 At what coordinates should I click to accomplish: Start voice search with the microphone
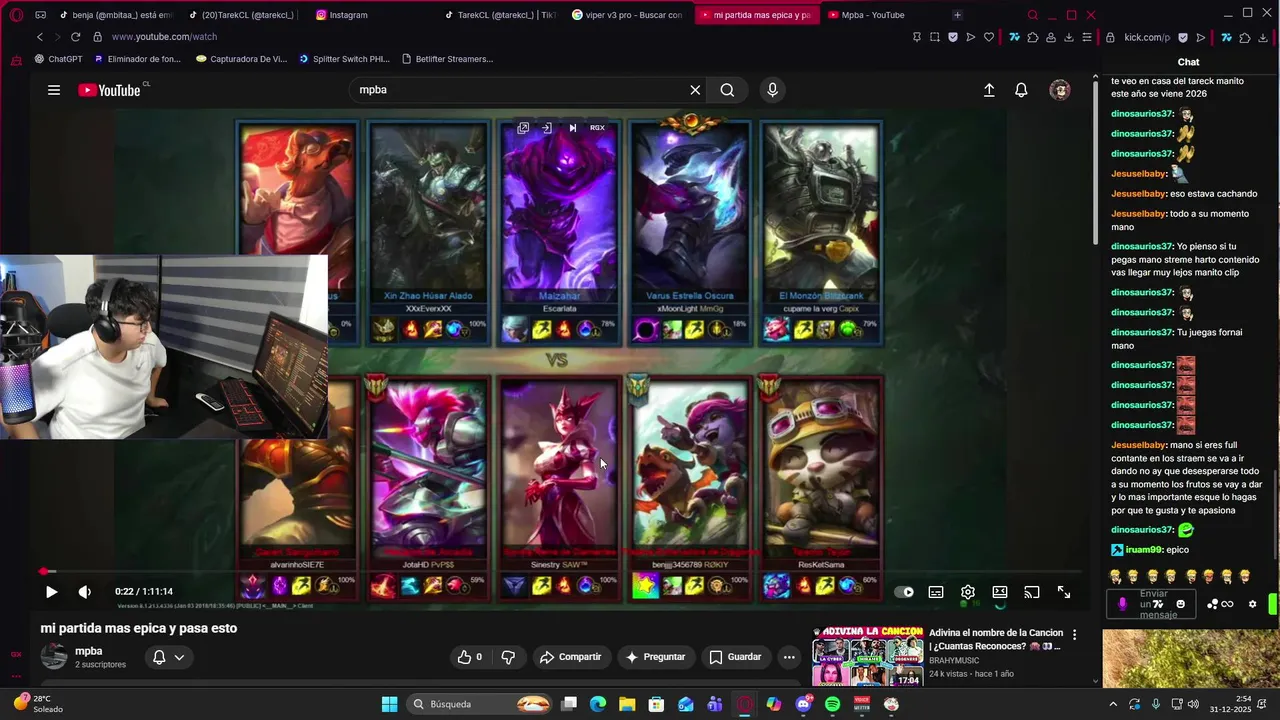[x=772, y=90]
